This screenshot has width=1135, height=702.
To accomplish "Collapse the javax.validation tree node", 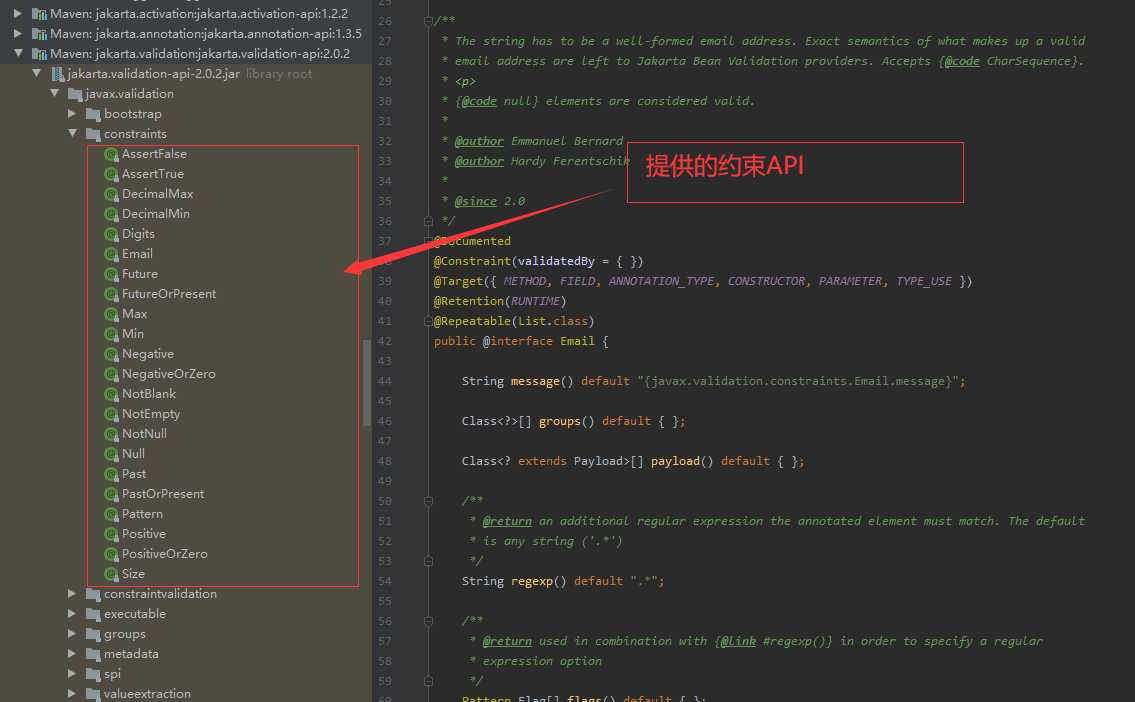I will (55, 93).
